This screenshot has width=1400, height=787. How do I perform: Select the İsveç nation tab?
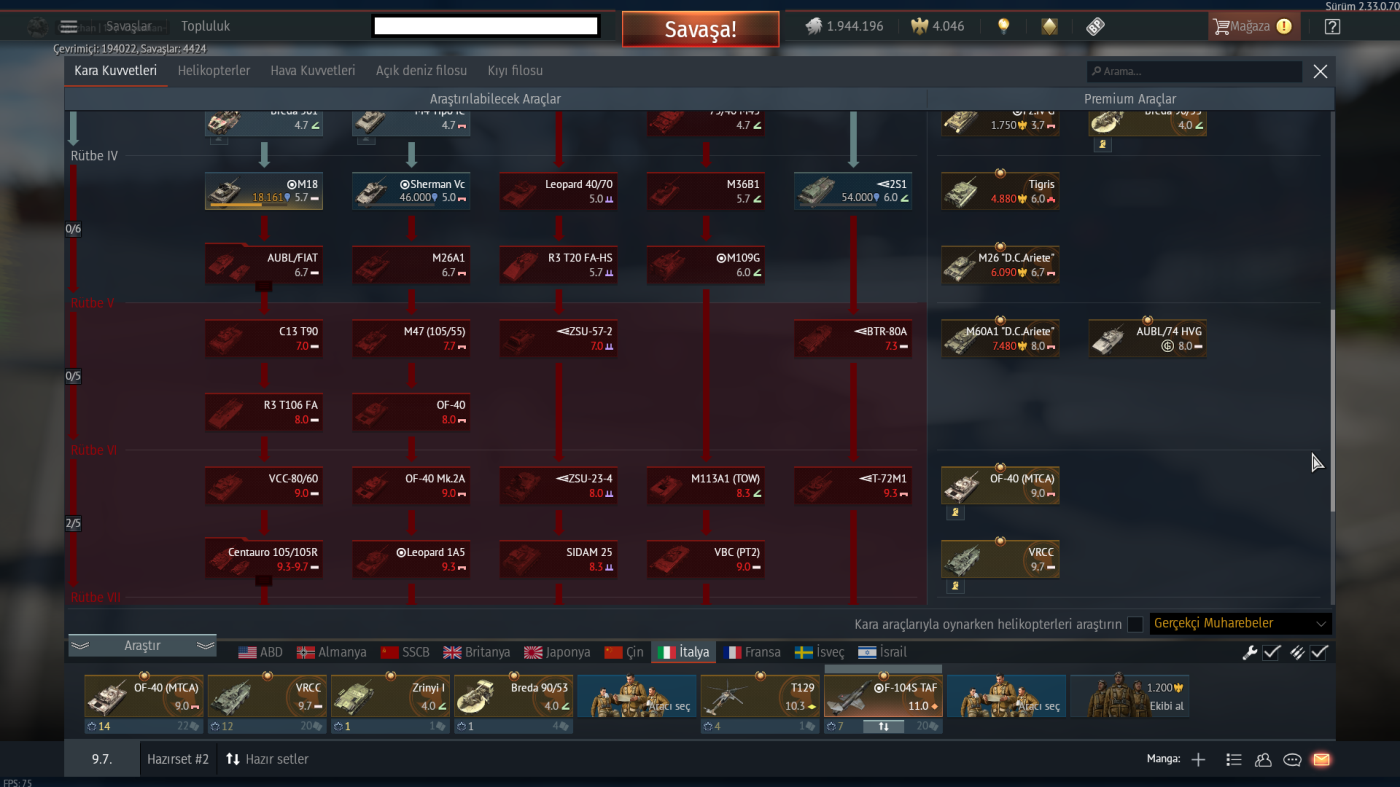click(820, 652)
